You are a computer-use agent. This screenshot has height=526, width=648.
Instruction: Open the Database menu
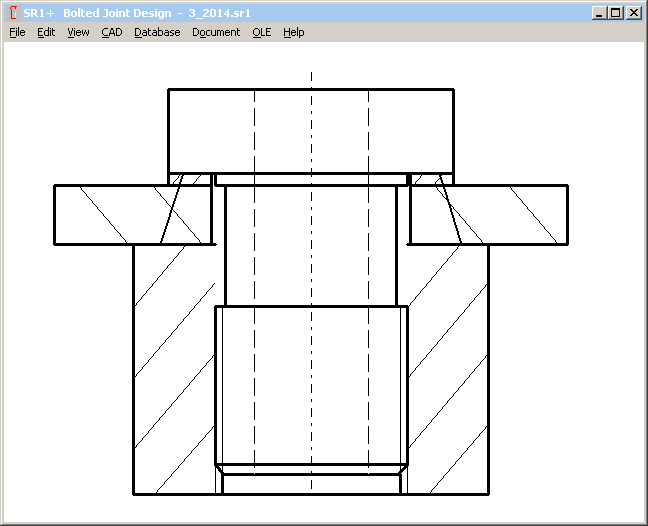coord(157,32)
